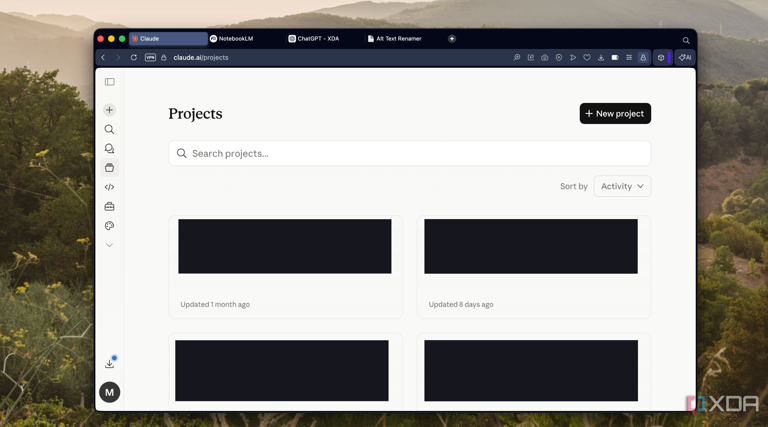
Task: Open Chats from the sidebar
Action: coord(110,149)
